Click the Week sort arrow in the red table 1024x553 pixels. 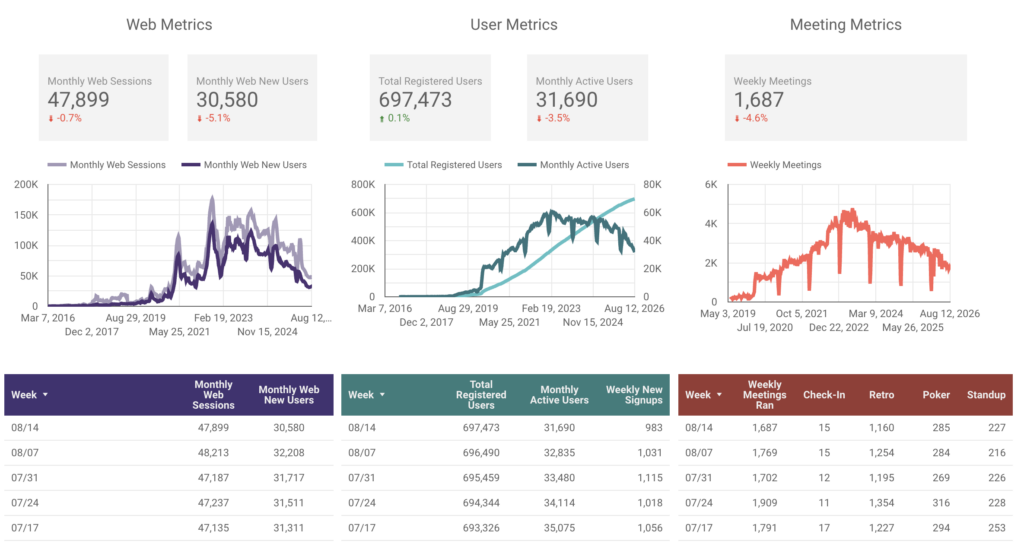[x=719, y=395]
